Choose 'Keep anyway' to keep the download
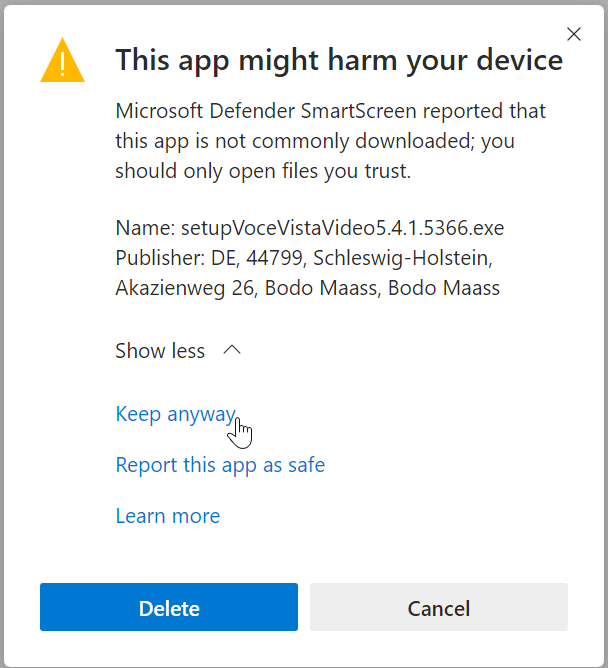 [175, 414]
